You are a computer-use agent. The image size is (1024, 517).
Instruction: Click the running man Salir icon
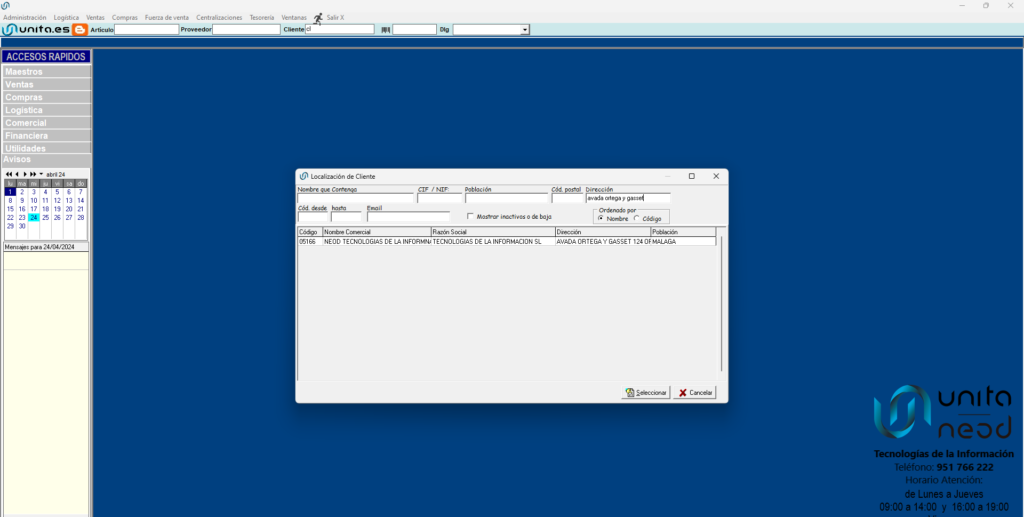[x=318, y=18]
